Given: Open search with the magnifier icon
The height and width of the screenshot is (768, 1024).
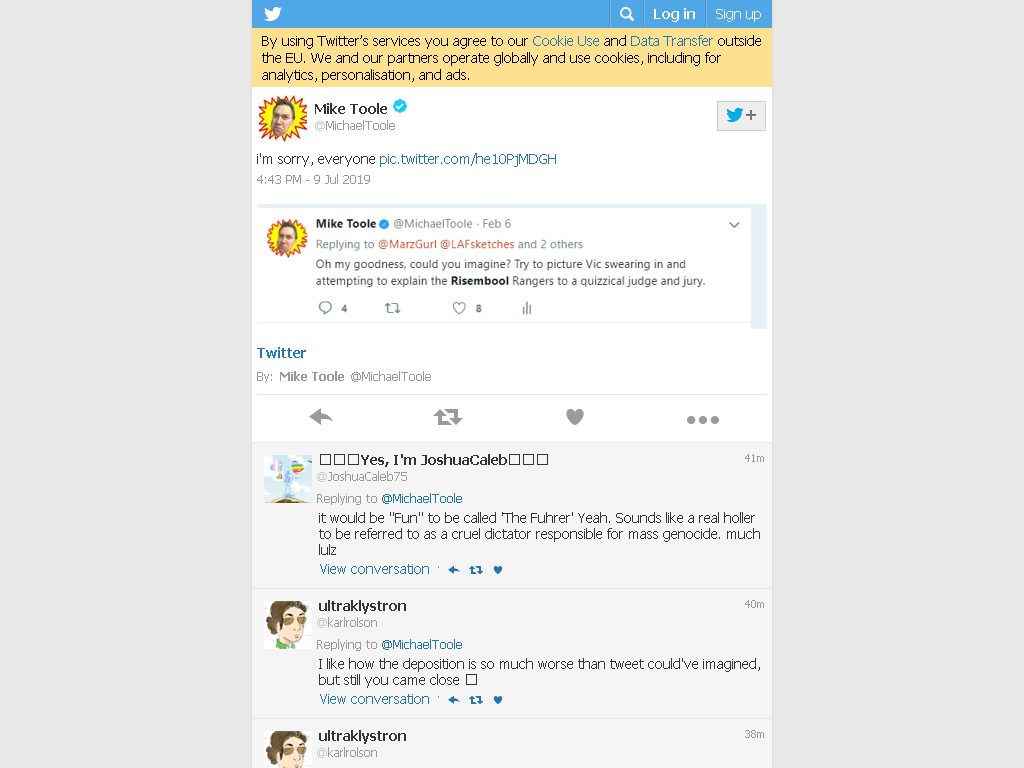Looking at the screenshot, I should click(626, 14).
